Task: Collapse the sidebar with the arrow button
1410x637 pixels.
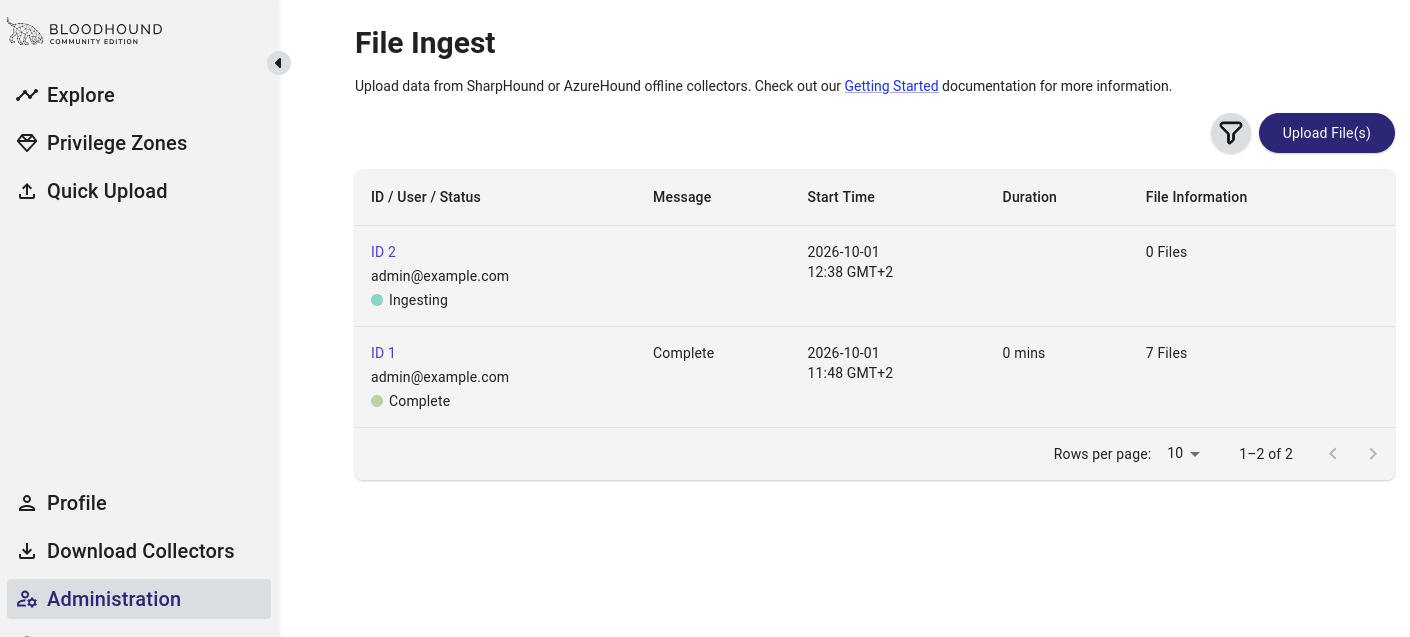Action: point(279,63)
